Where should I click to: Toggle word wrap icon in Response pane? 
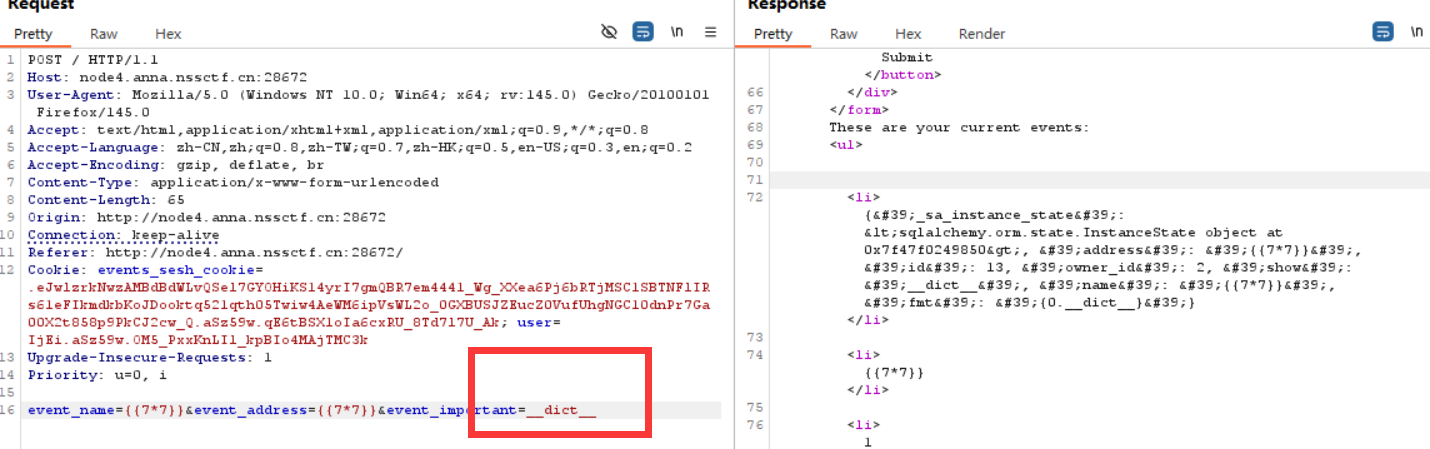1383,32
